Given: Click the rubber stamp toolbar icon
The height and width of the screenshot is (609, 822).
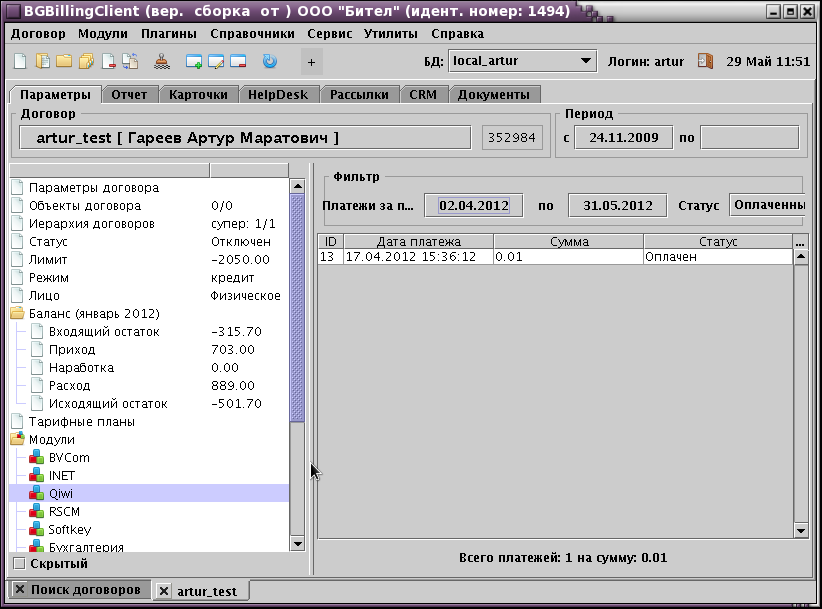Looking at the screenshot, I should click(163, 62).
